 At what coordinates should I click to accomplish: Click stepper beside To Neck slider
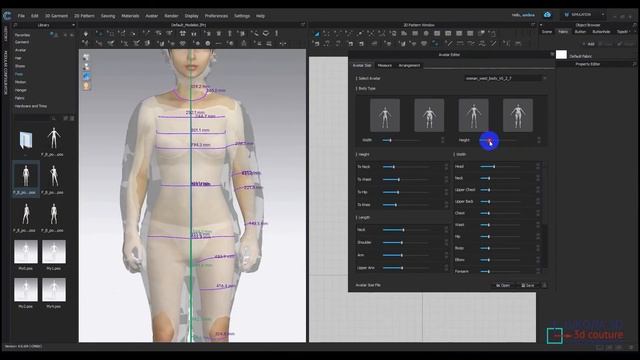click(446, 167)
